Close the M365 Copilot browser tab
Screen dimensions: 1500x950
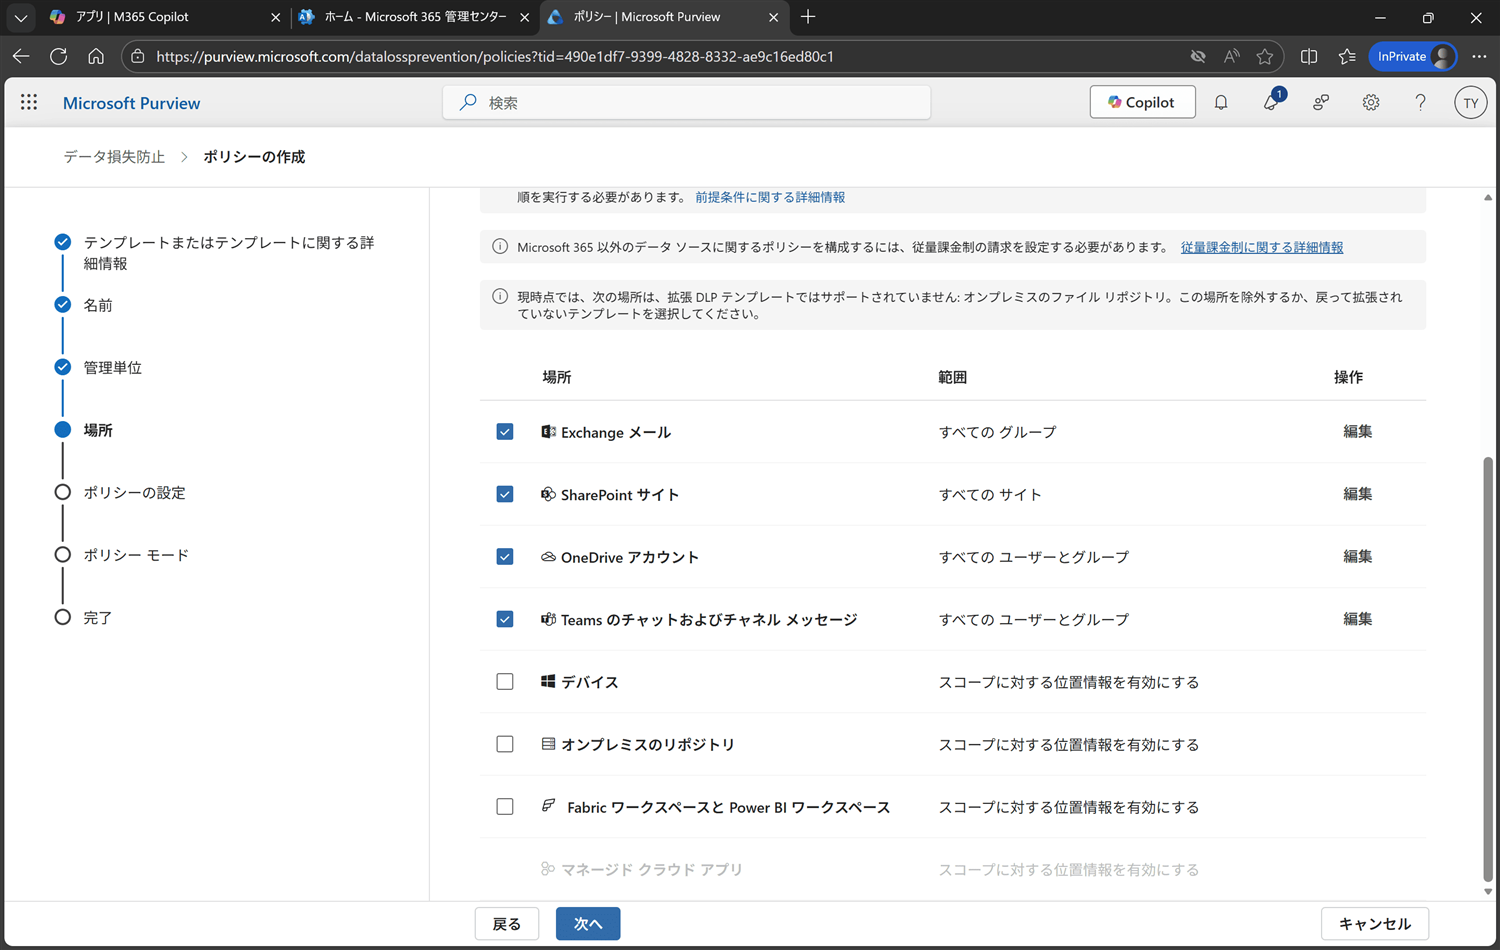tap(275, 17)
